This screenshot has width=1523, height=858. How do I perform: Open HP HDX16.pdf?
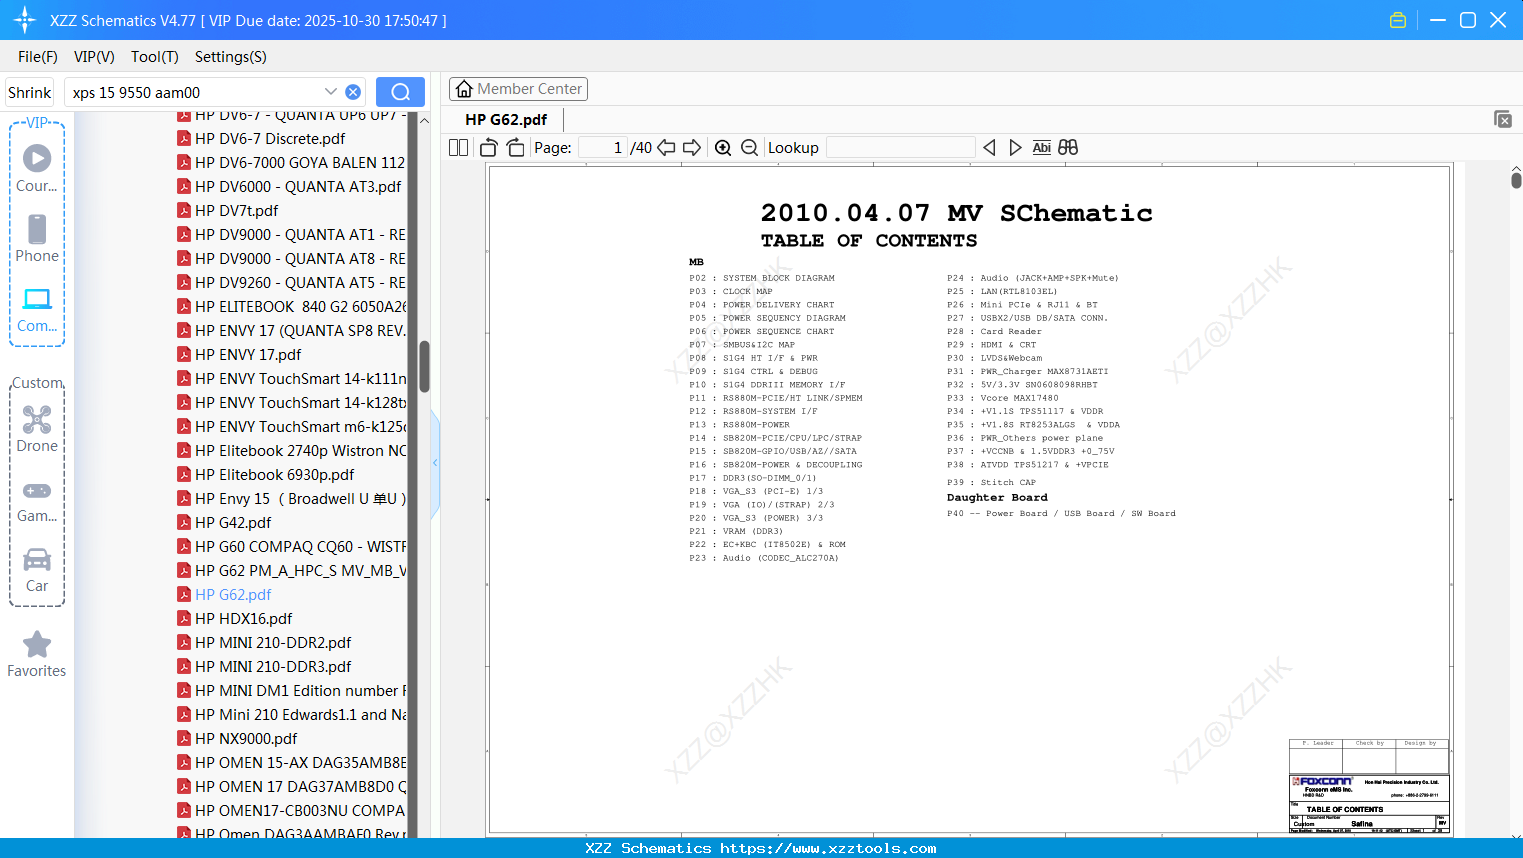[244, 619]
